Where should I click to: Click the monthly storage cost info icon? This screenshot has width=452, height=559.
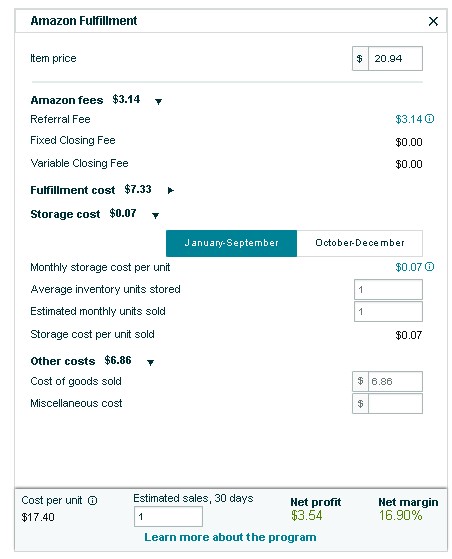430,267
